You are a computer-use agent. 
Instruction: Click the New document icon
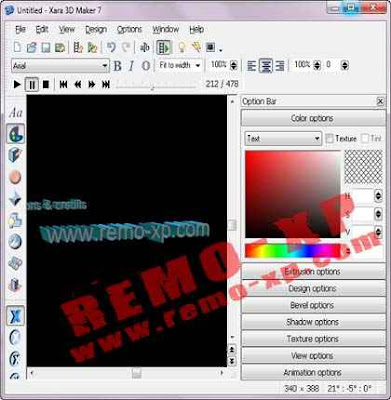[x=17, y=48]
